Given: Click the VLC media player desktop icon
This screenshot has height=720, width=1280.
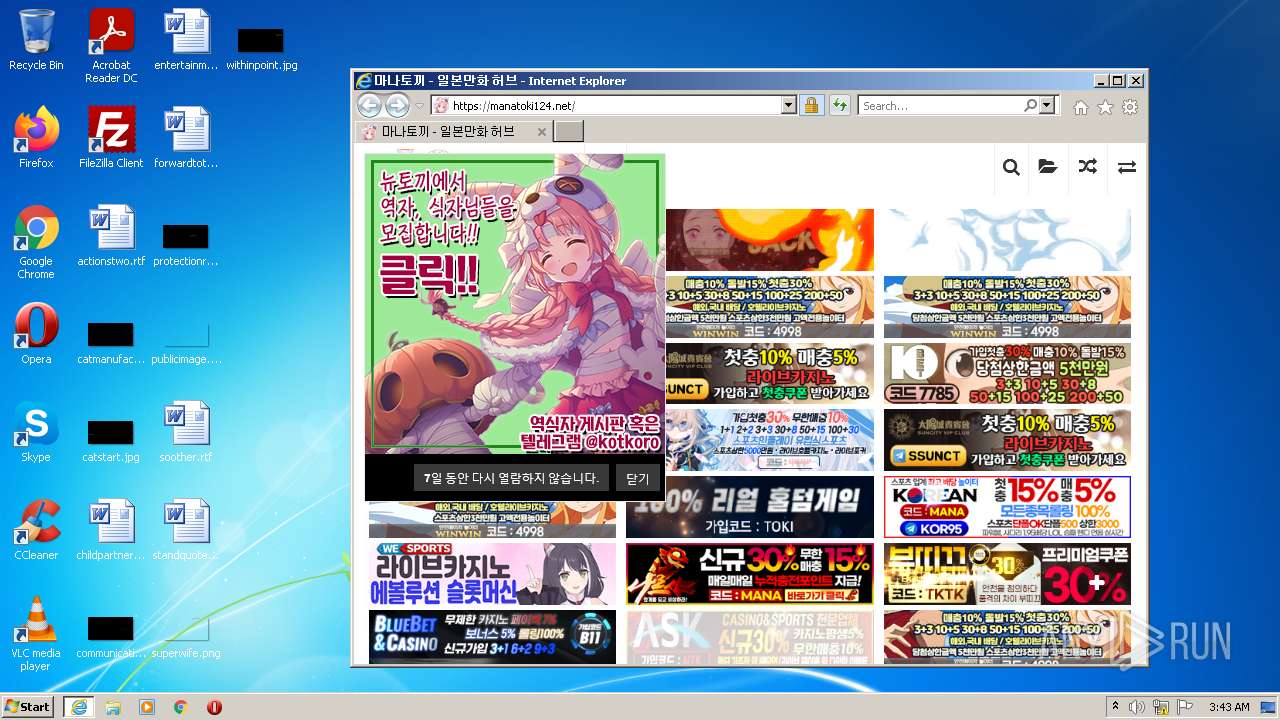Looking at the screenshot, I should click(x=36, y=635).
